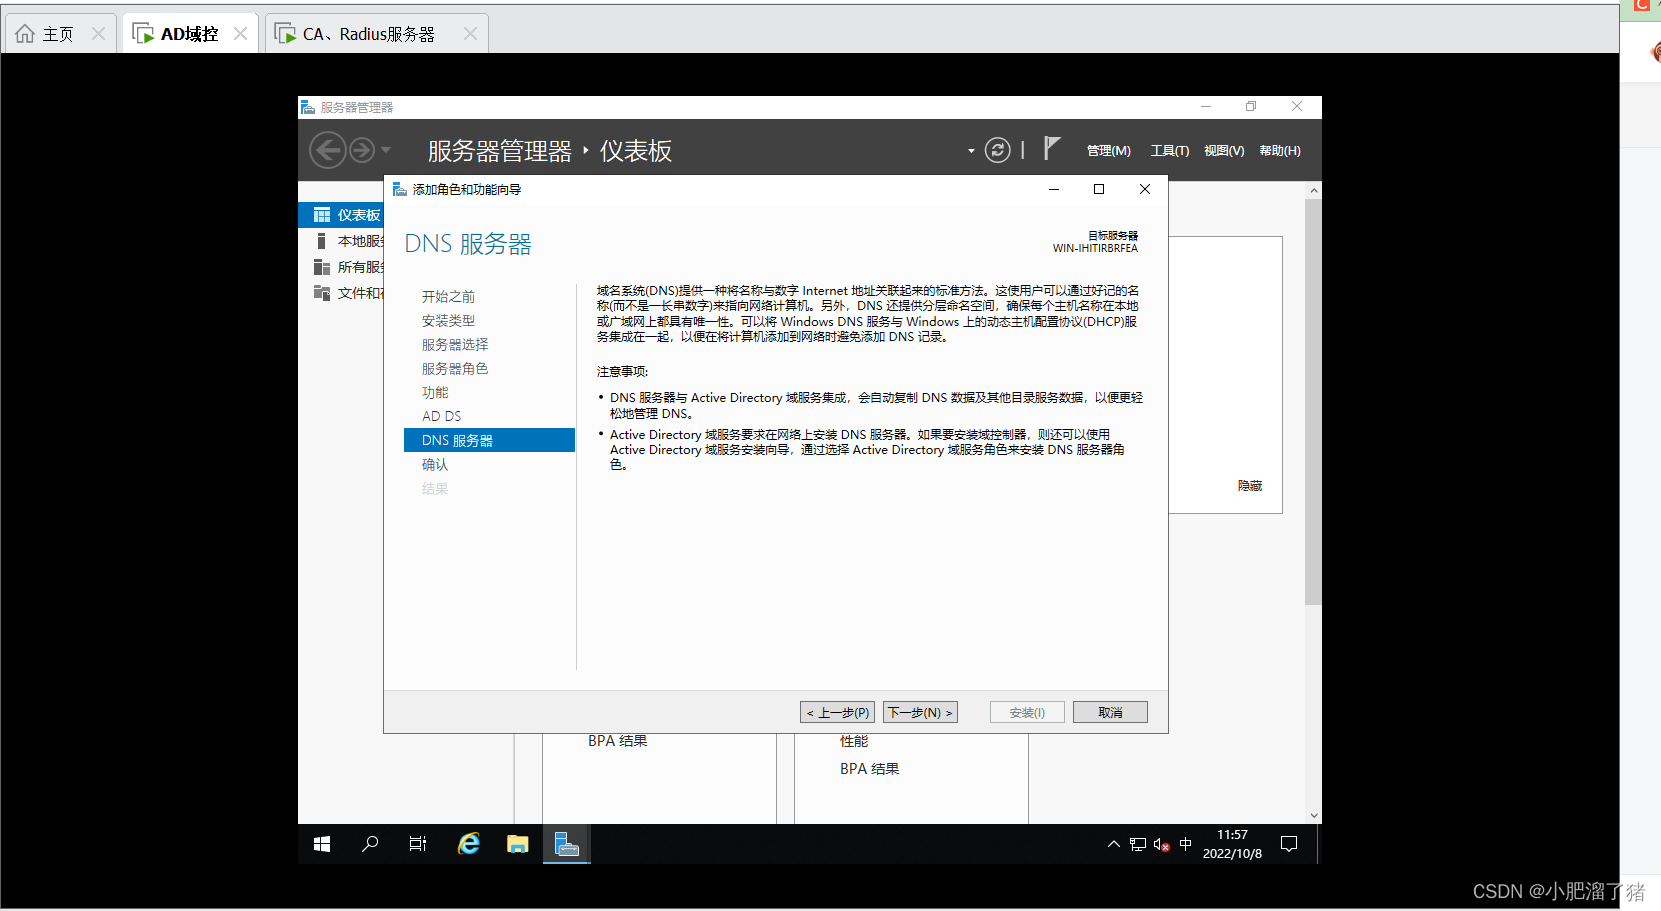Open the dropdown arrow left of refresh
1661x911 pixels.
point(971,151)
